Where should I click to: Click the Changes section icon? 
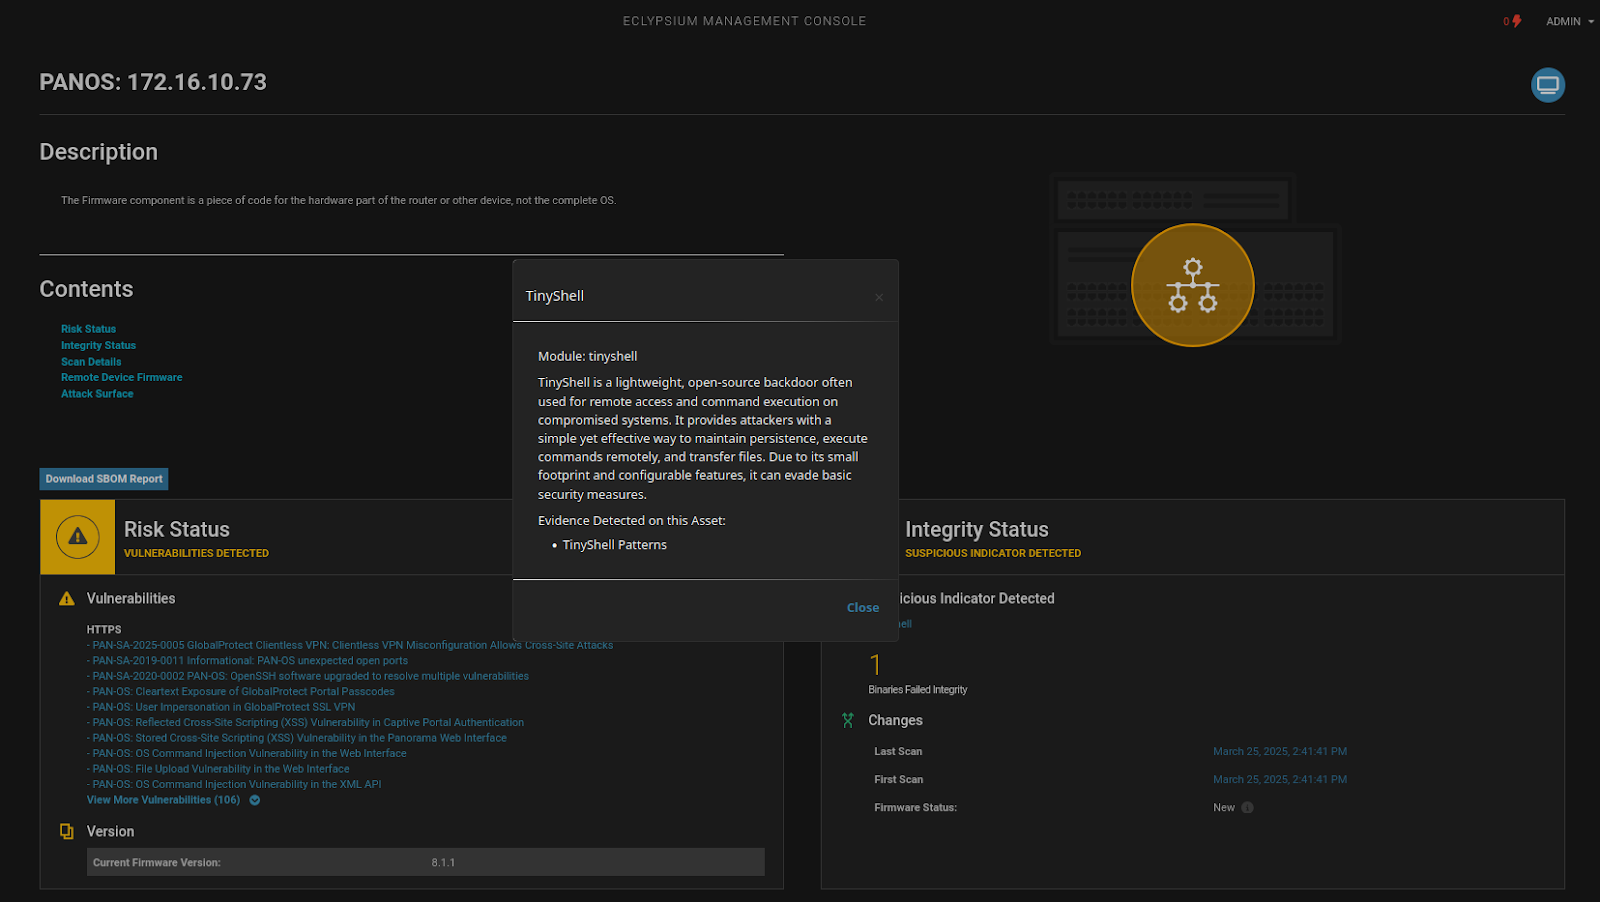(848, 720)
